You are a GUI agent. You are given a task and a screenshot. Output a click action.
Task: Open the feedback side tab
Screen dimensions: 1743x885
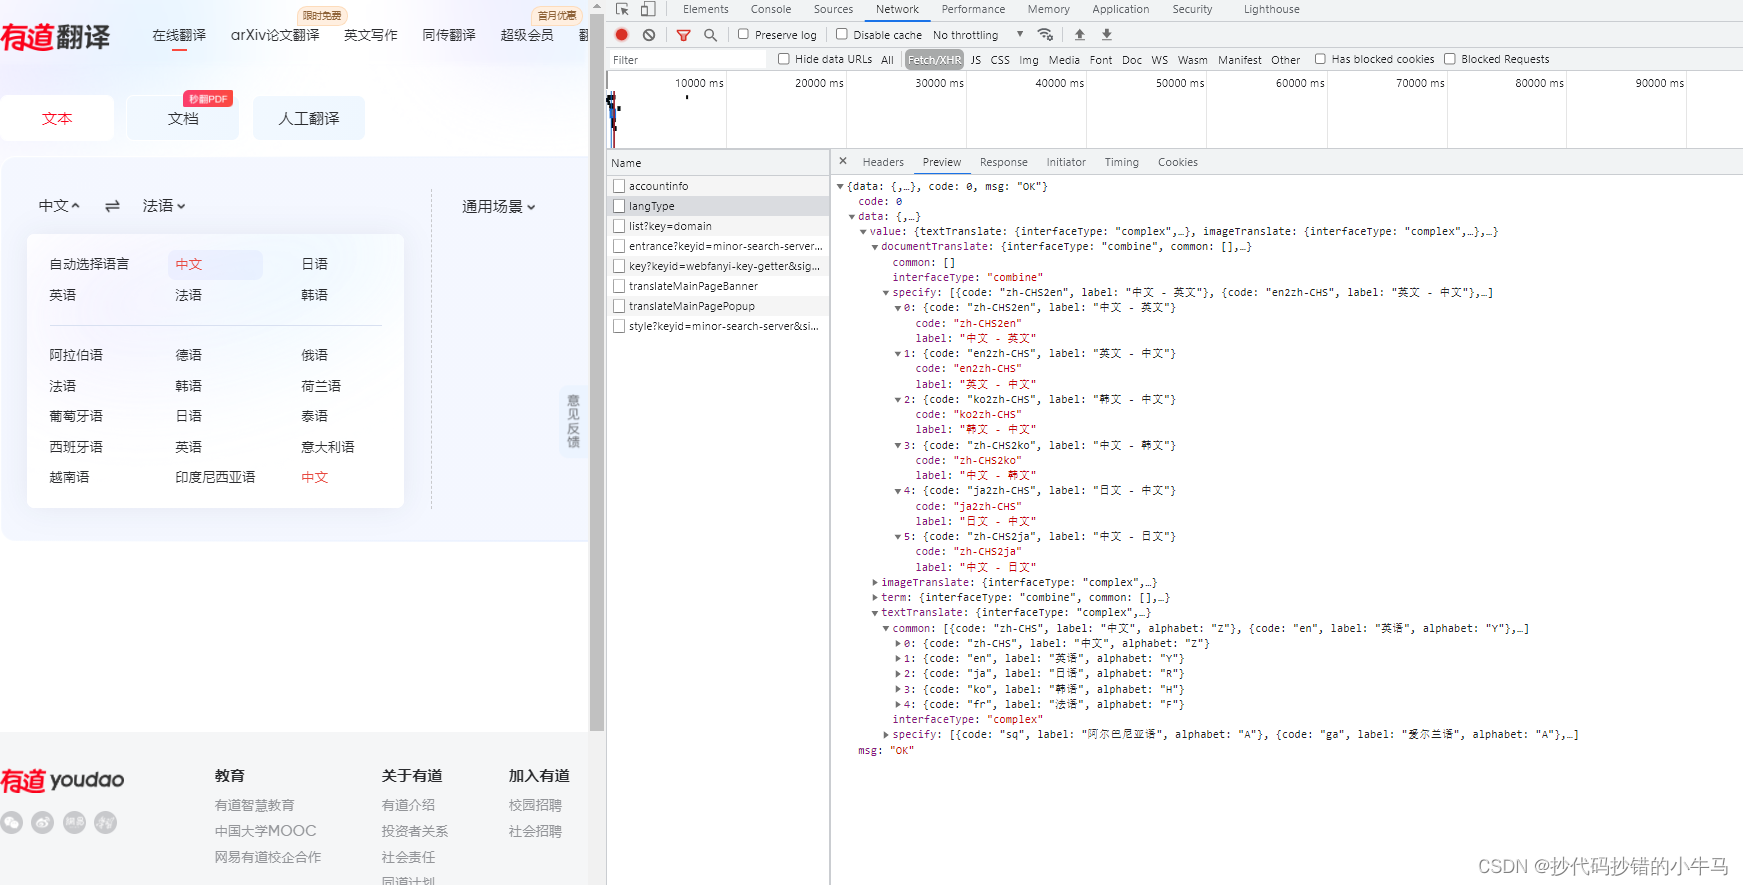tap(573, 421)
